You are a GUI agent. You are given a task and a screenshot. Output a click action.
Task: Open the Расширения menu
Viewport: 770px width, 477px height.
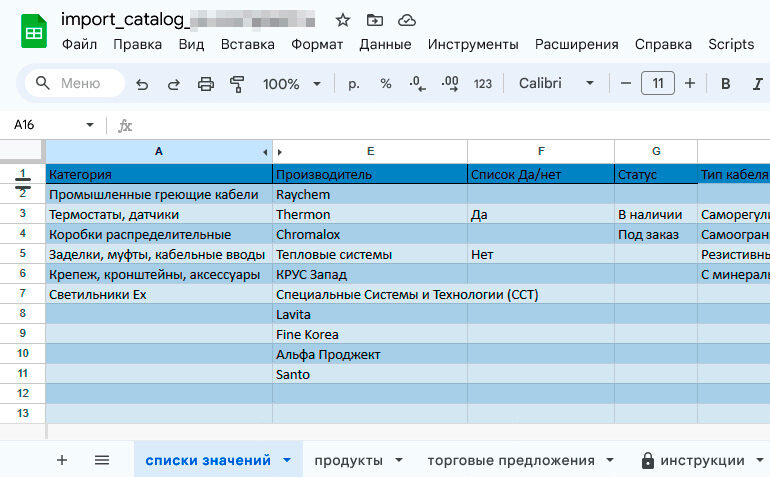pos(577,44)
